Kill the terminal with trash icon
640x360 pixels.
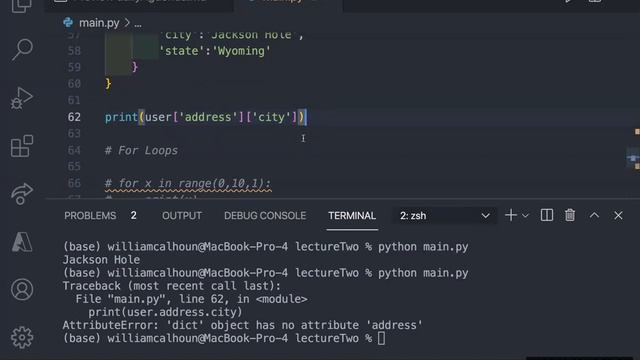(x=570, y=215)
